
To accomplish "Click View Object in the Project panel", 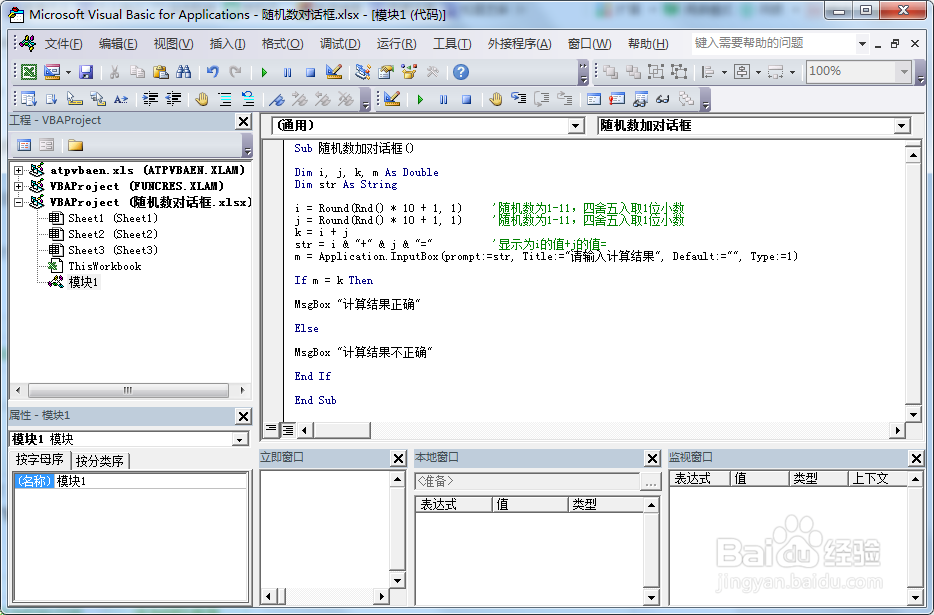I will 46,145.
